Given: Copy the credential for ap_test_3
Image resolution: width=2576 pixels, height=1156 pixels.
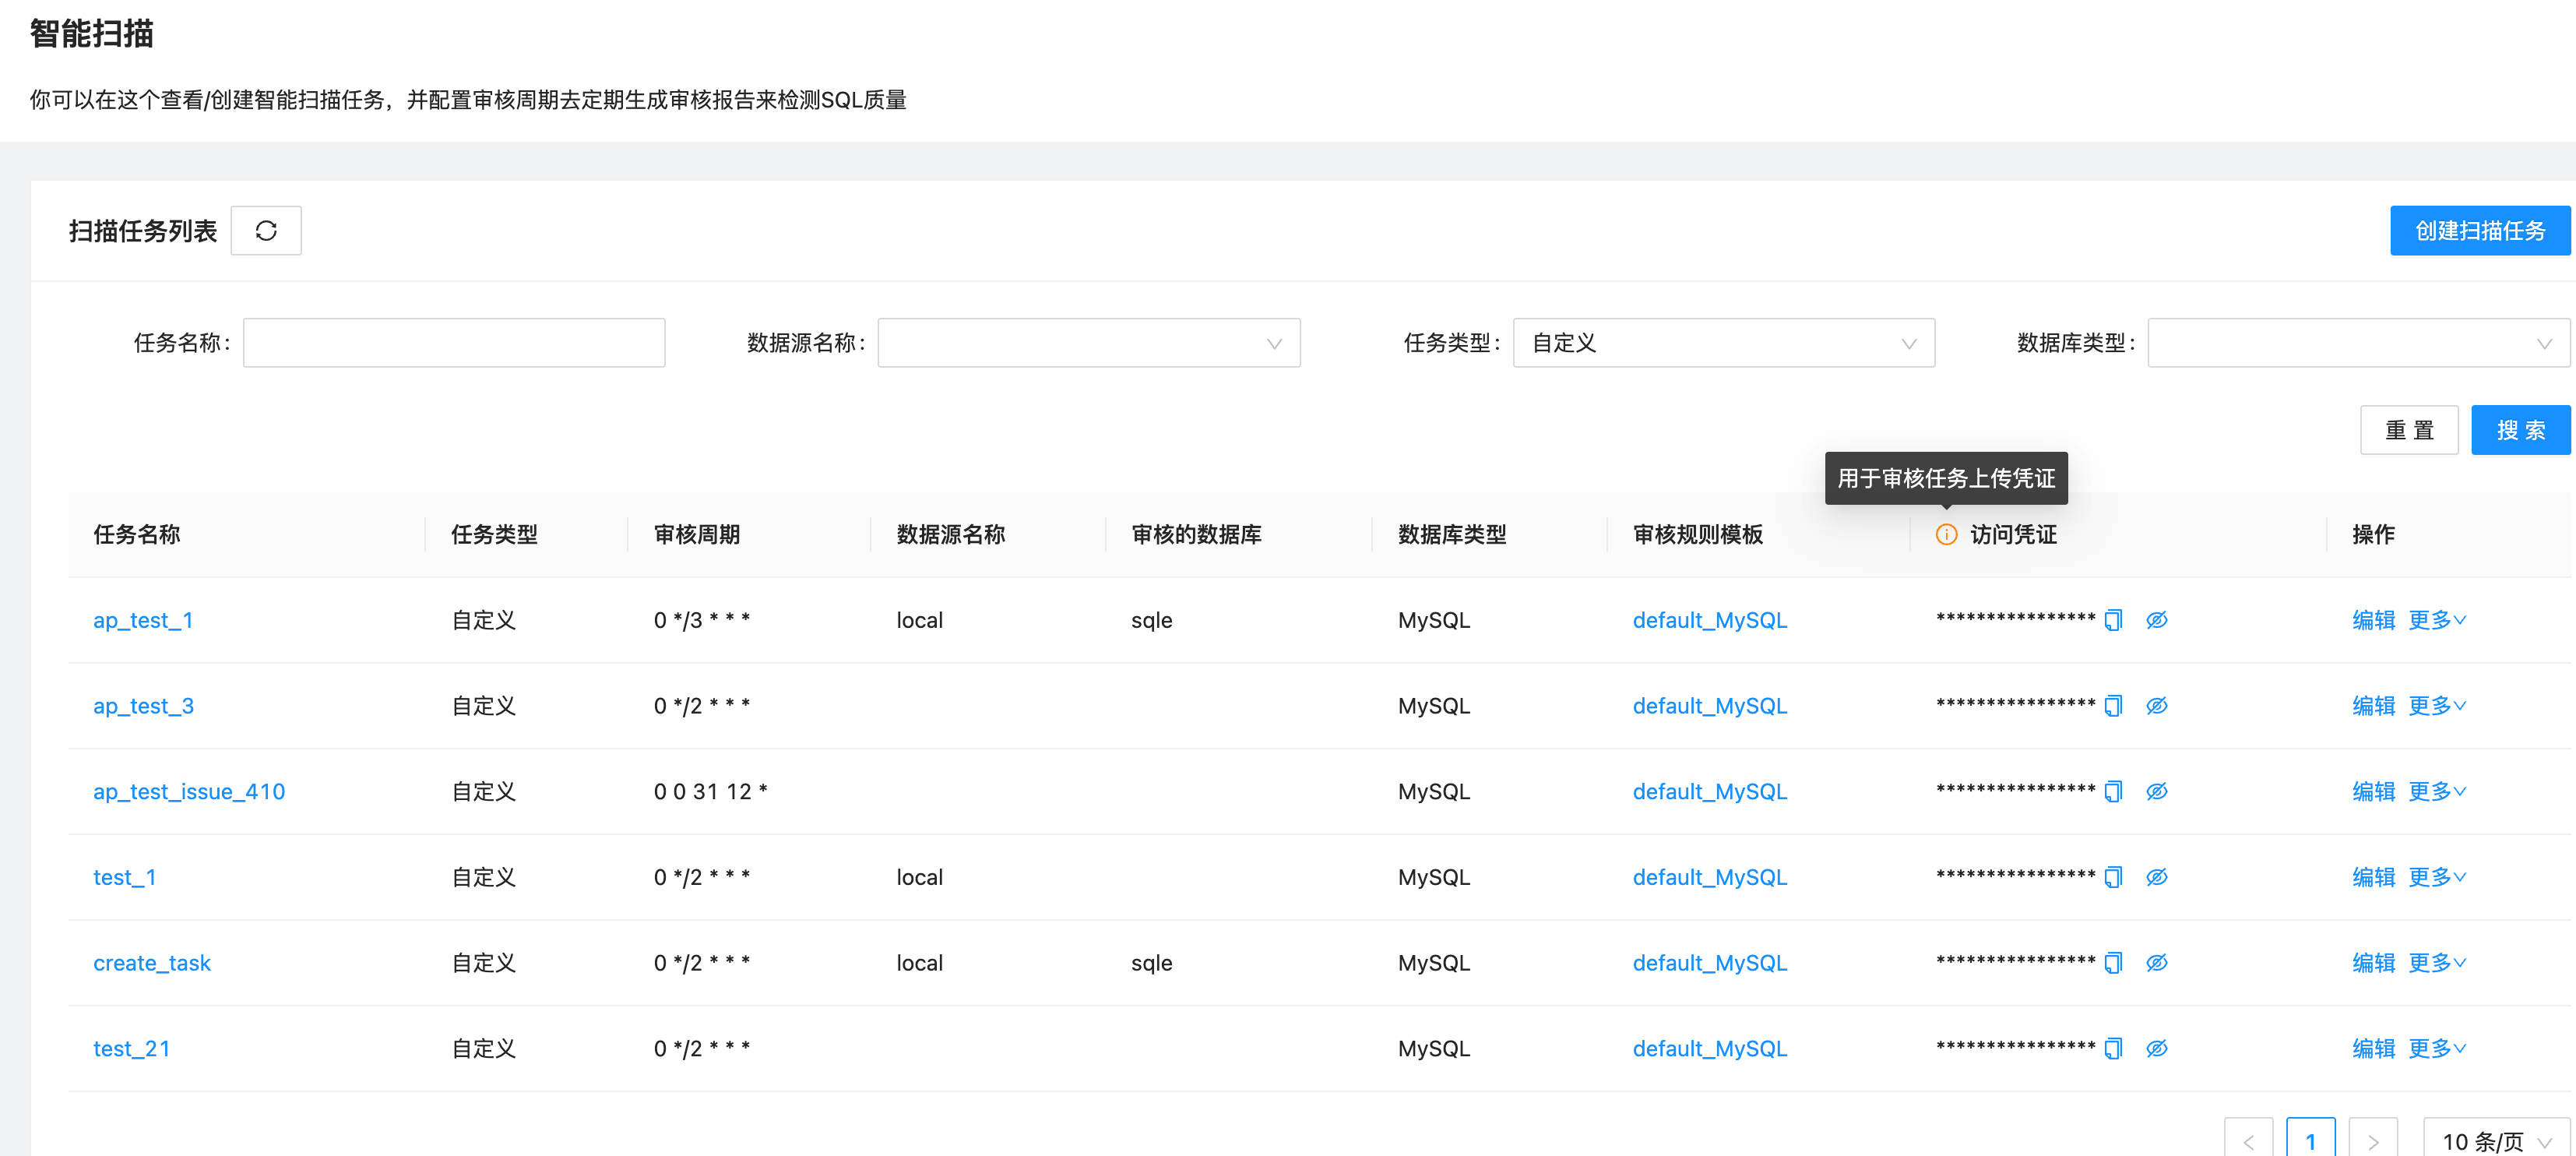Looking at the screenshot, I should point(2112,705).
